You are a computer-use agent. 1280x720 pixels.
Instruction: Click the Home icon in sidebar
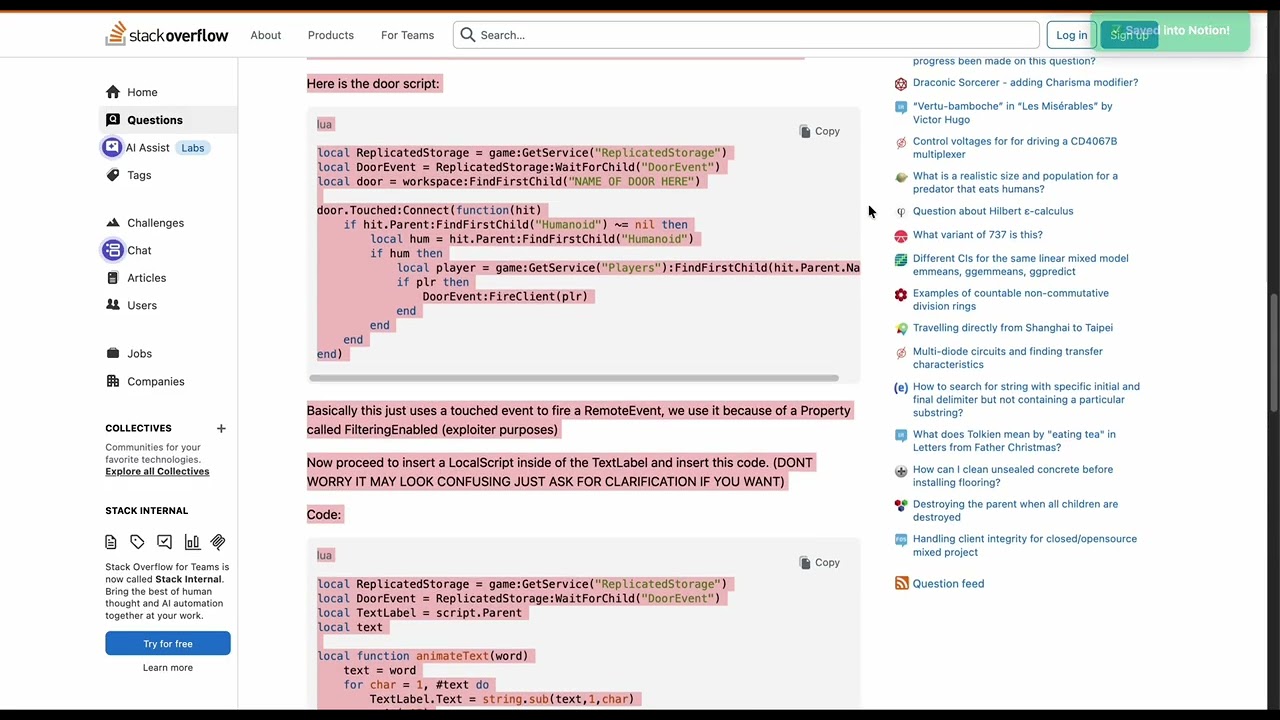pos(113,92)
